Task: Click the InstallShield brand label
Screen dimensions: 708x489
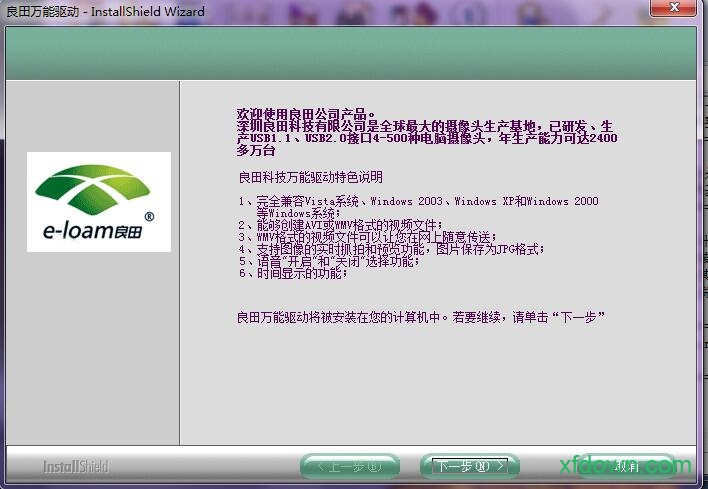Action: click(x=76, y=466)
